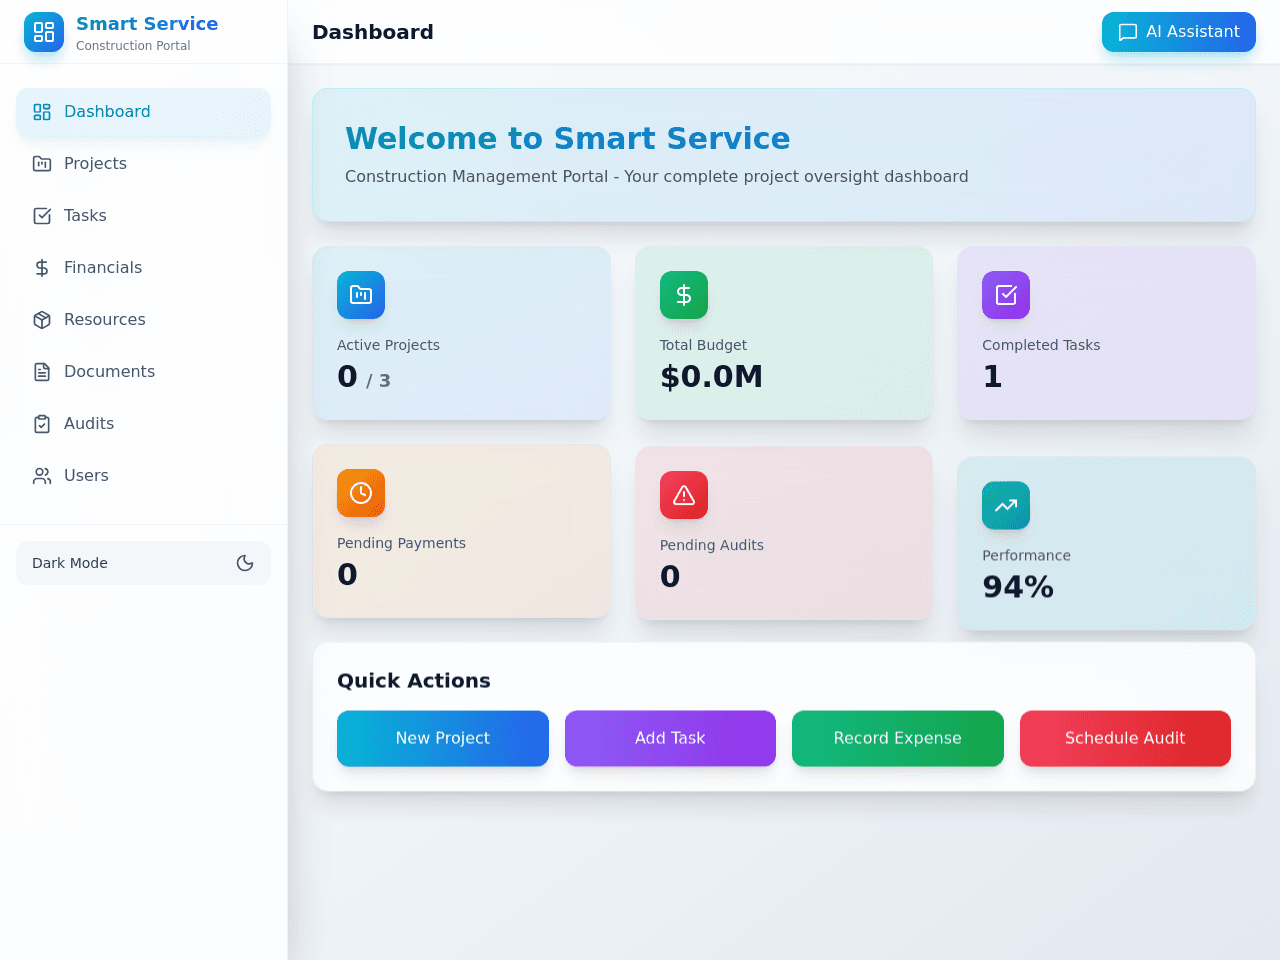Click the Total Budget label
The width and height of the screenshot is (1280, 960).
(703, 345)
